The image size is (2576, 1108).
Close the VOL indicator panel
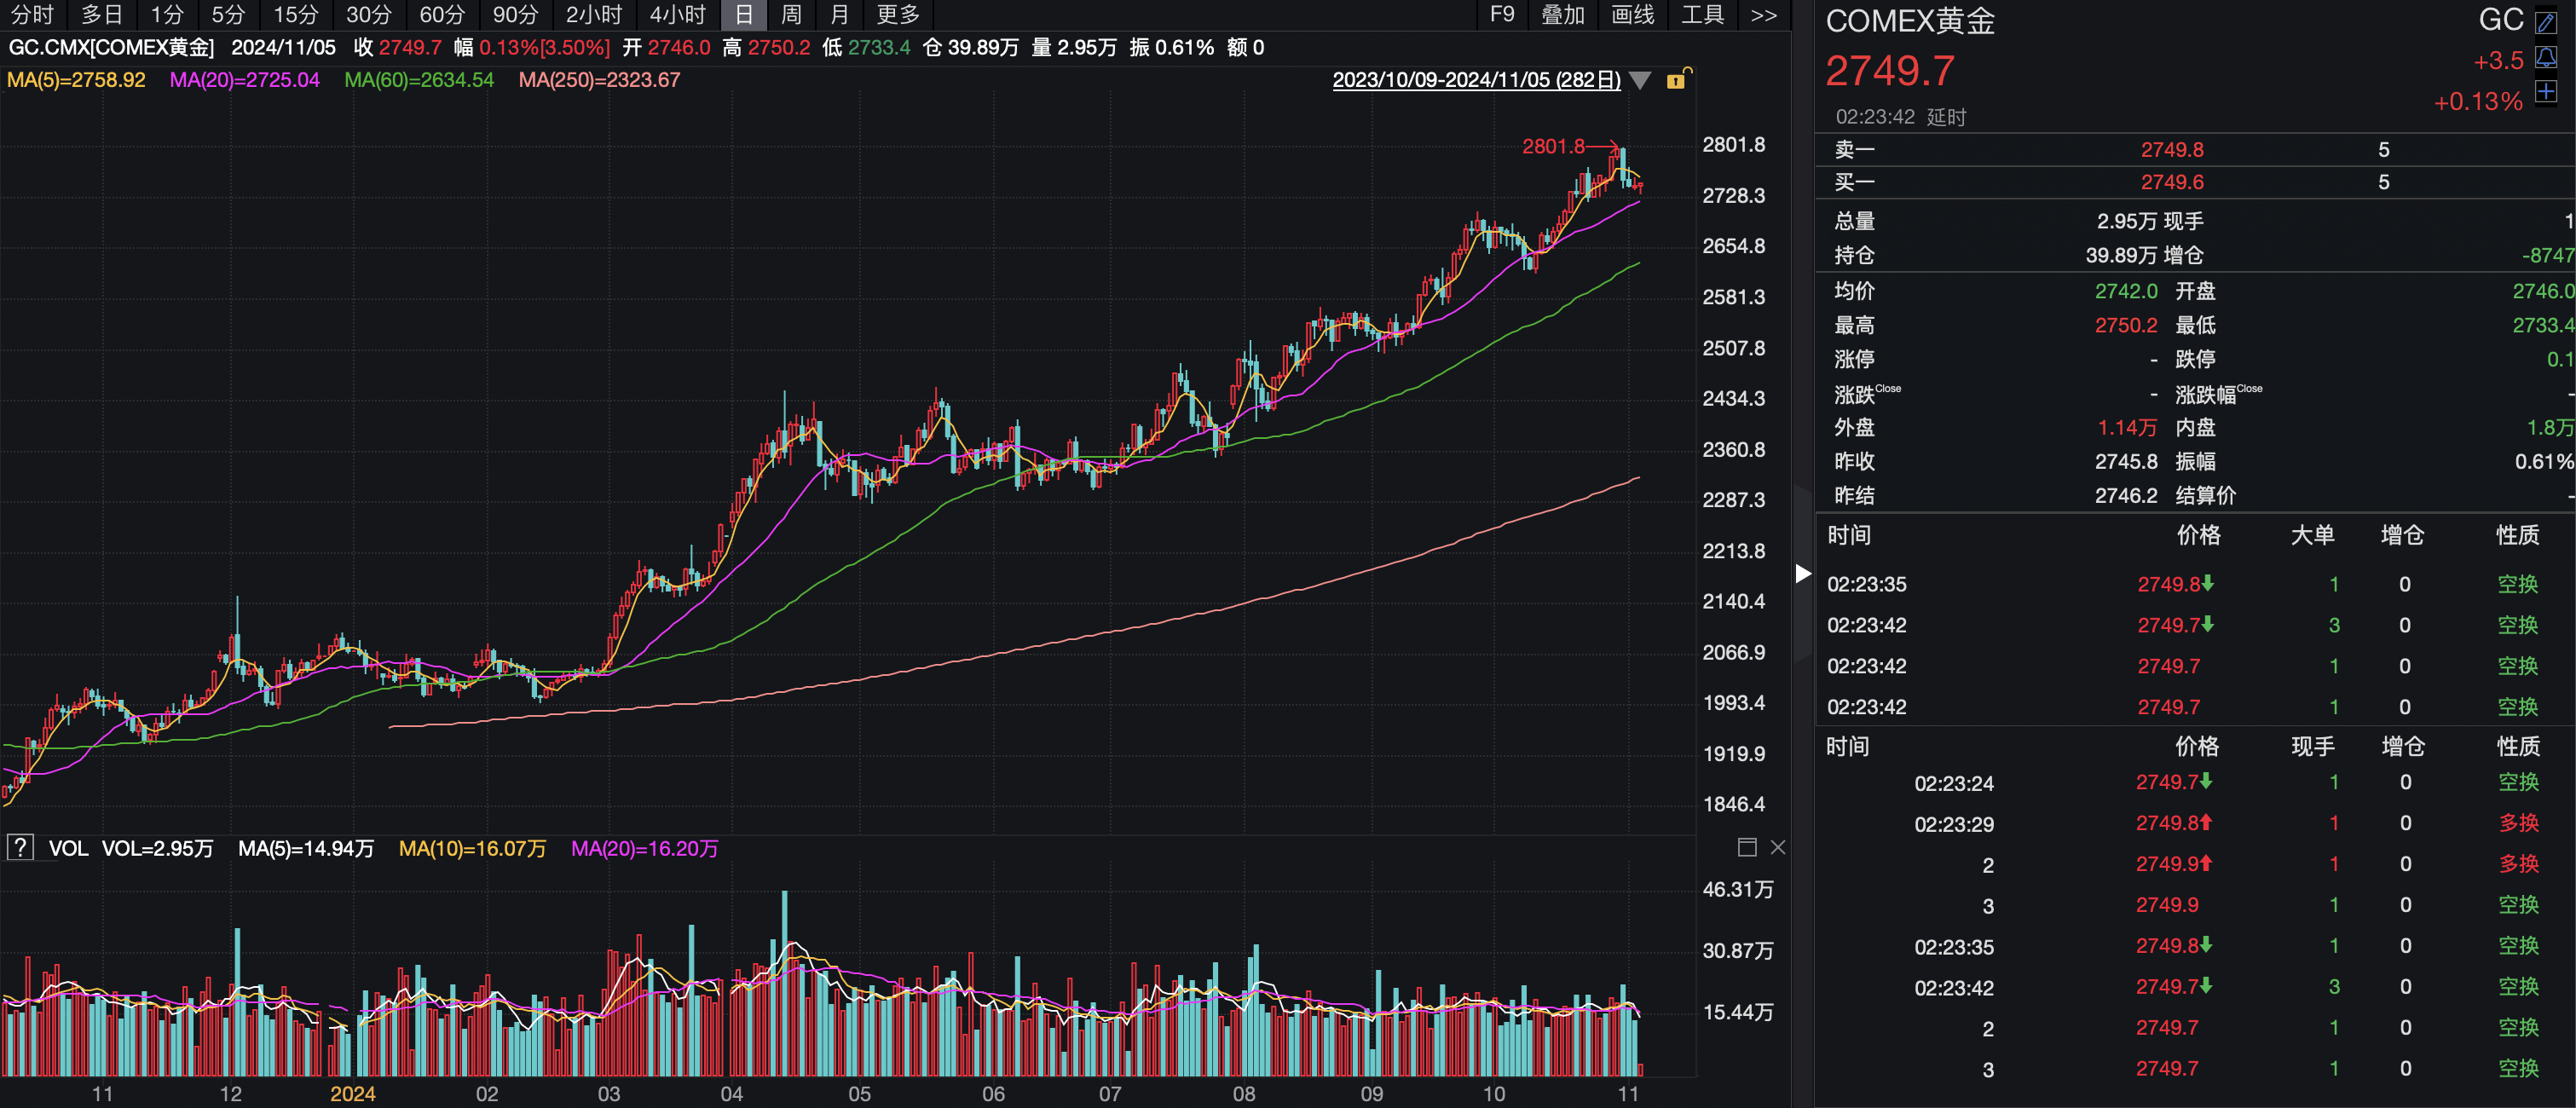point(1777,848)
